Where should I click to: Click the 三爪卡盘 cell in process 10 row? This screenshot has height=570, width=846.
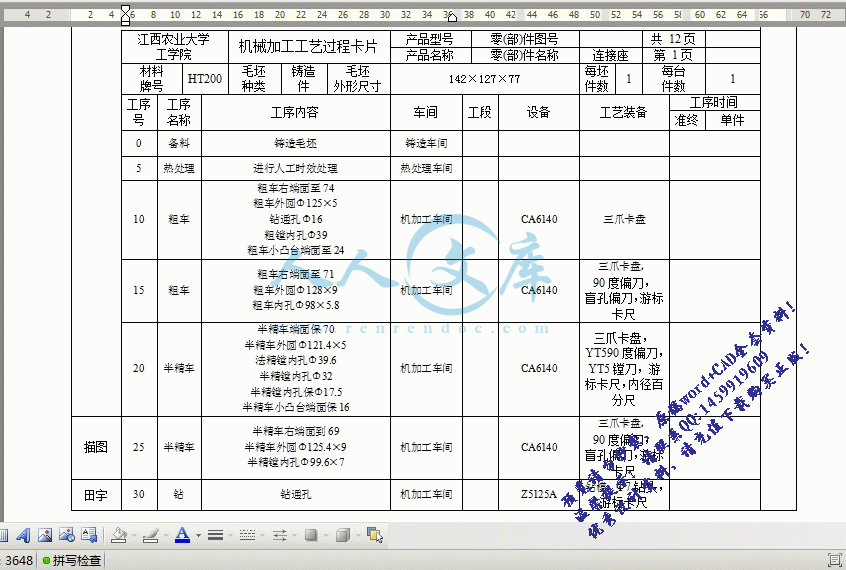[x=624, y=219]
